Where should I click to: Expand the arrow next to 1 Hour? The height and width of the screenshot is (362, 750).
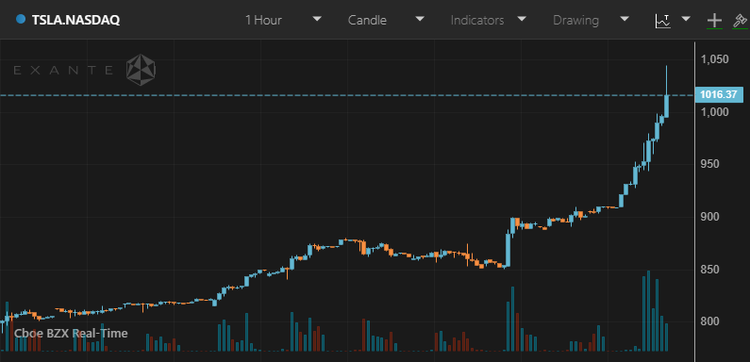[317, 19]
